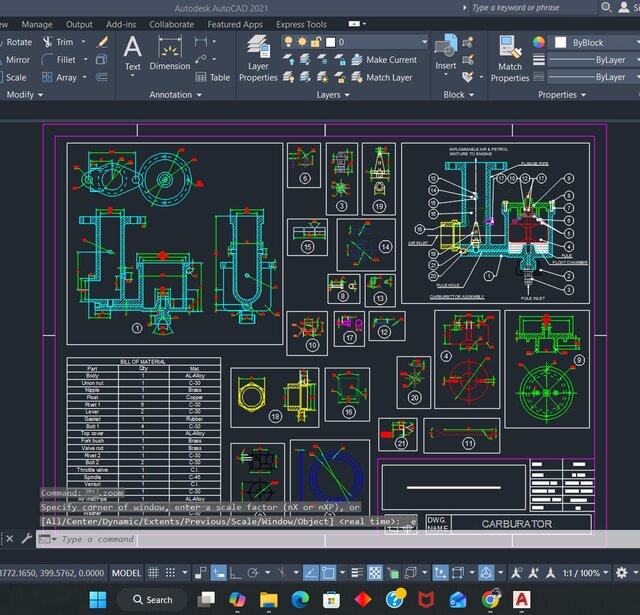This screenshot has width=640, height=615.
Task: Open Layer Properties manager
Action: 258,58
